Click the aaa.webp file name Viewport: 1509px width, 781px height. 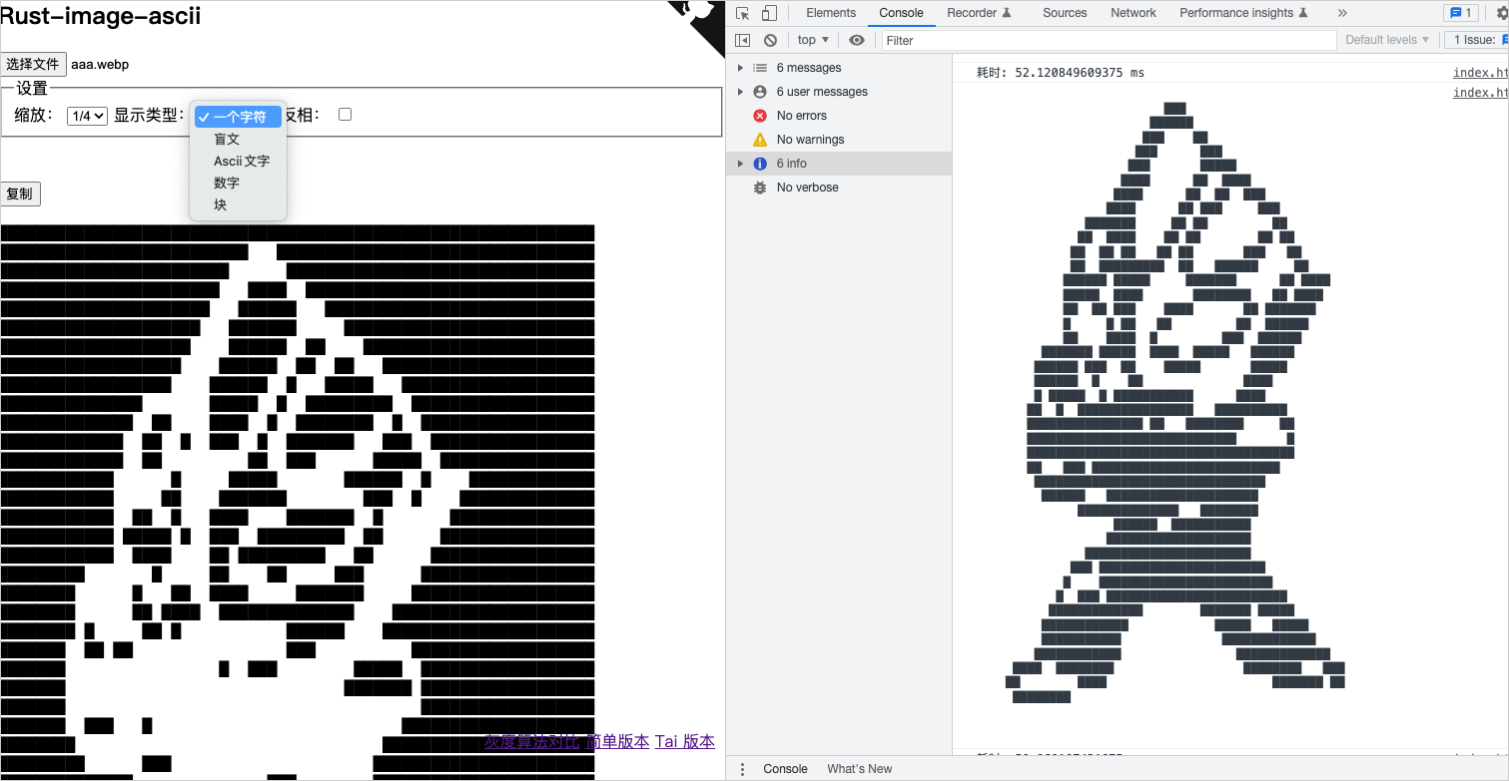coord(100,65)
